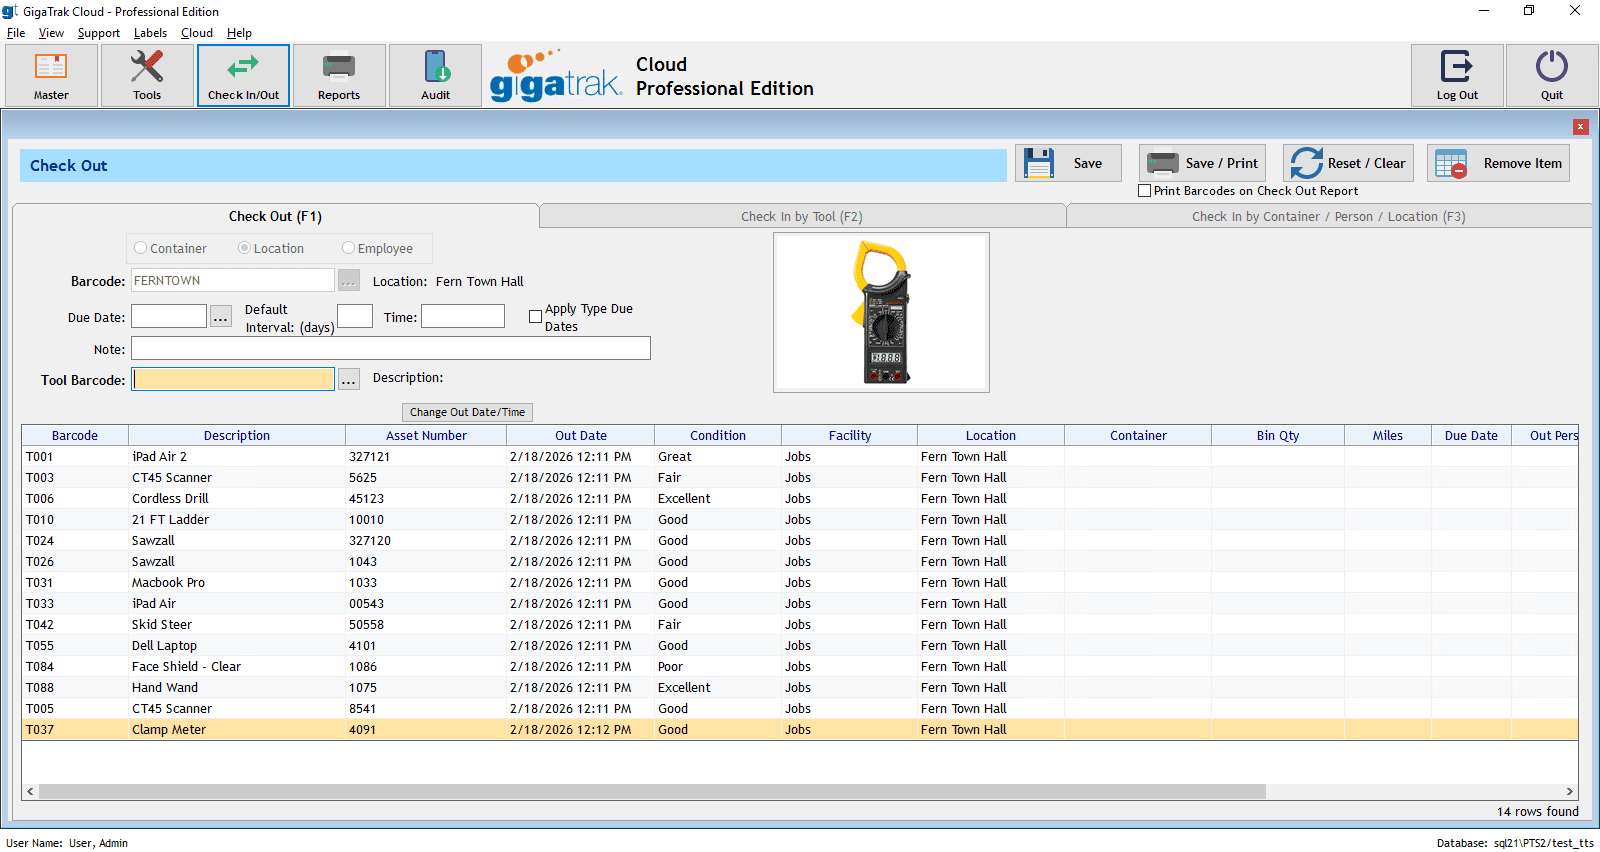Enable Print Barcodes on Check Out Report
1600x852 pixels.
(x=1145, y=191)
